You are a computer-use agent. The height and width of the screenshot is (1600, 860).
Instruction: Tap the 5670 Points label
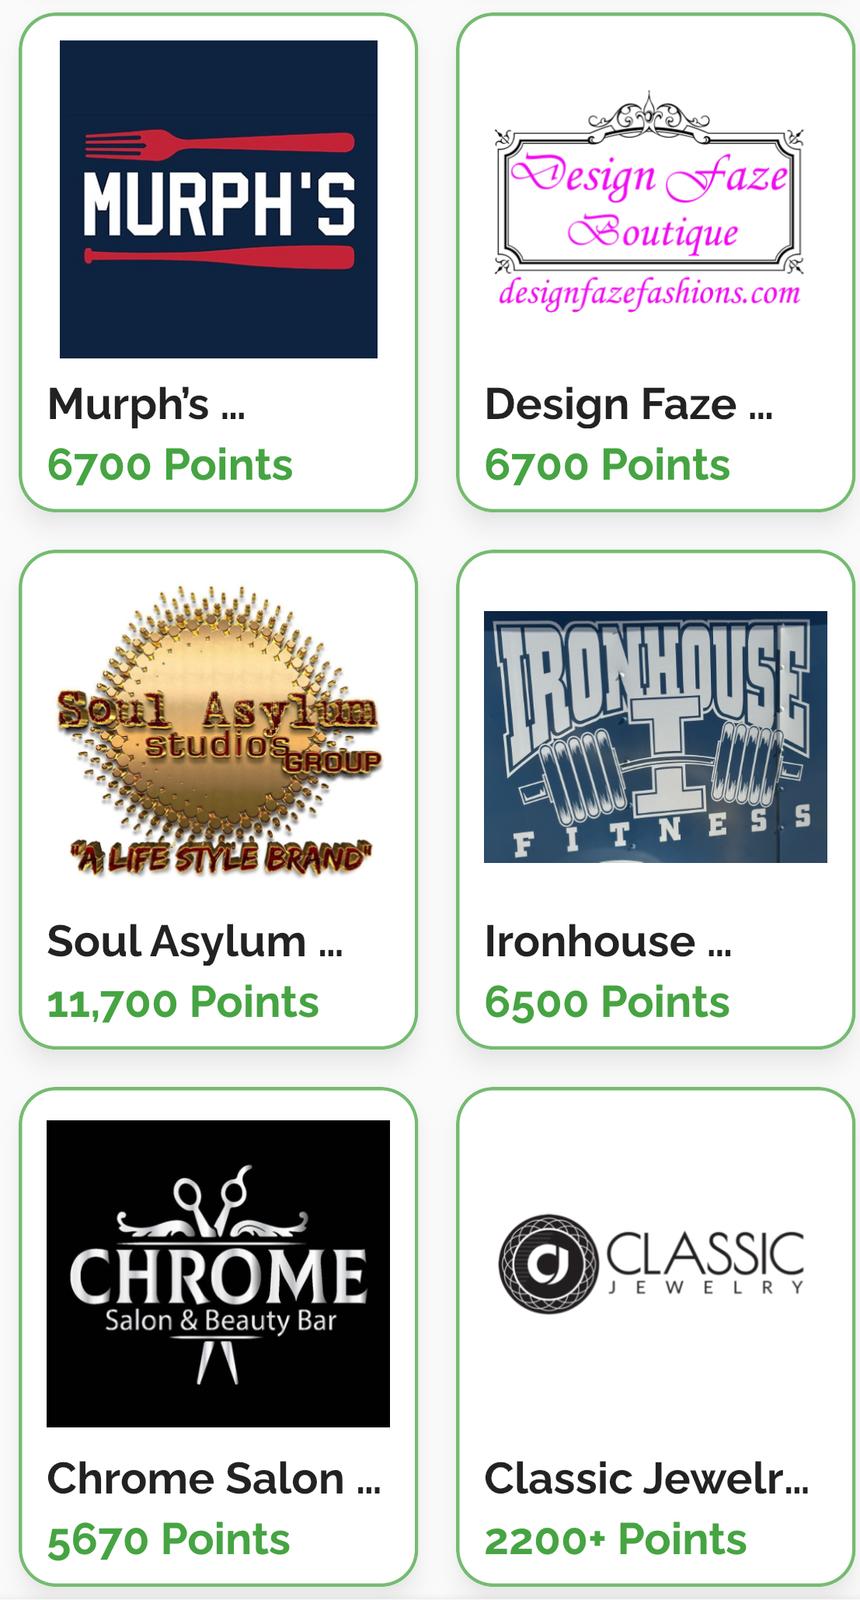click(x=168, y=1539)
